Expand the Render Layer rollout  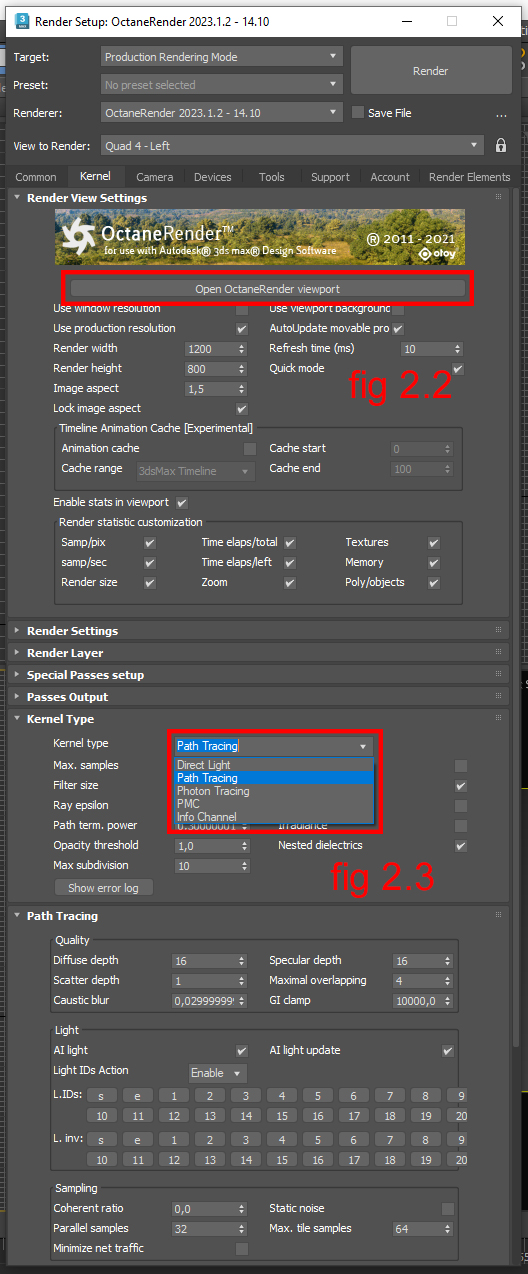pyautogui.click(x=259, y=653)
